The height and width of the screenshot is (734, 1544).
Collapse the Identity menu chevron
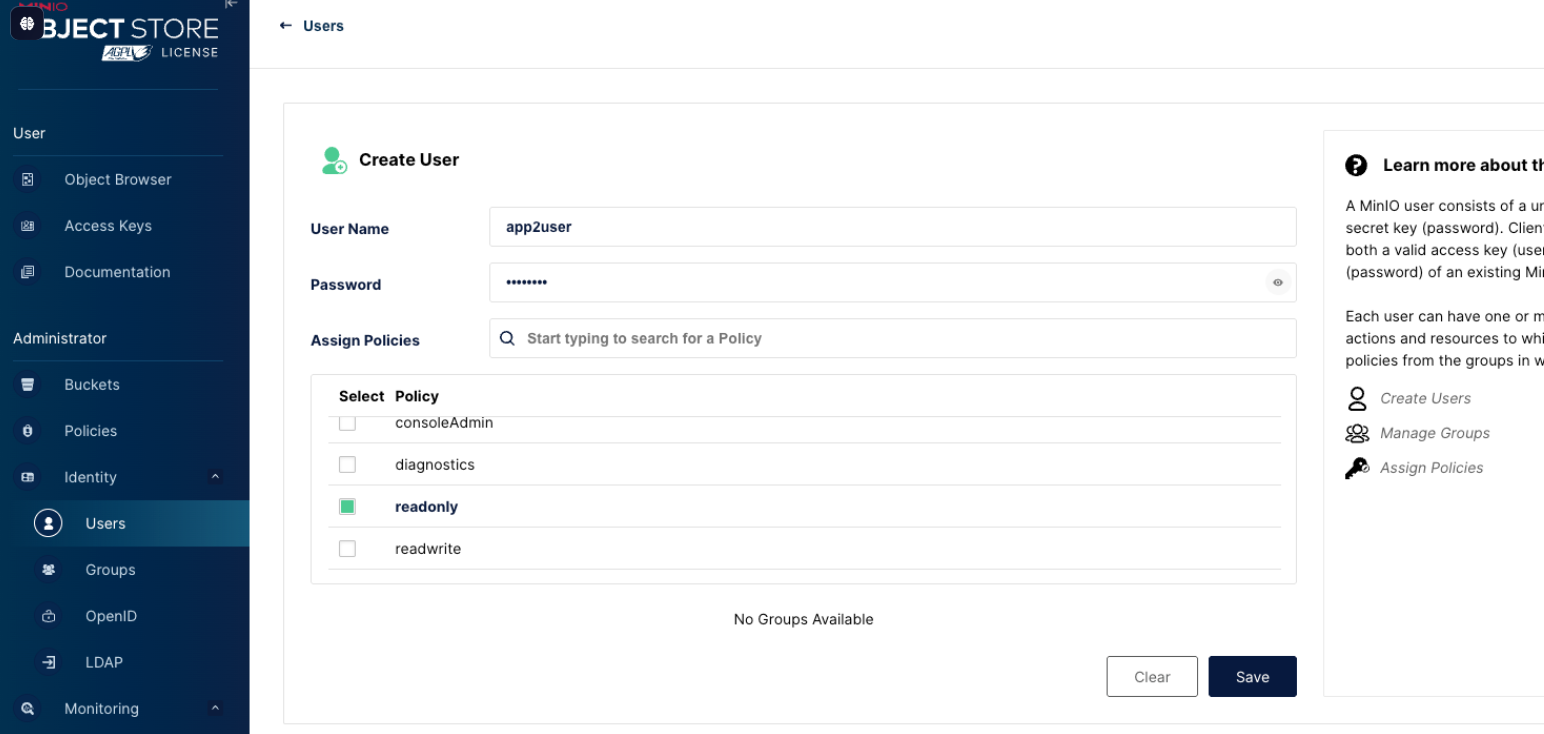[x=215, y=477]
